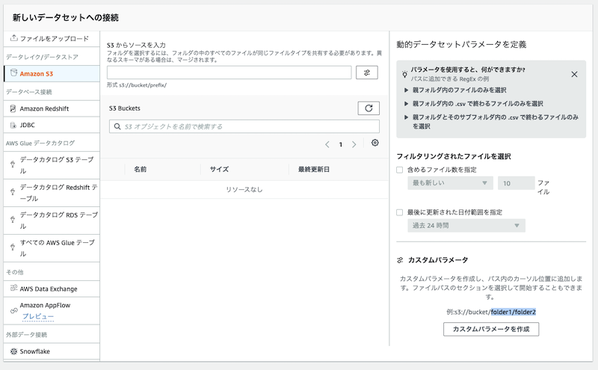This screenshot has width=598, height=370.
Task: Select データカタログ RDS テーブル option
Action: pos(51,220)
